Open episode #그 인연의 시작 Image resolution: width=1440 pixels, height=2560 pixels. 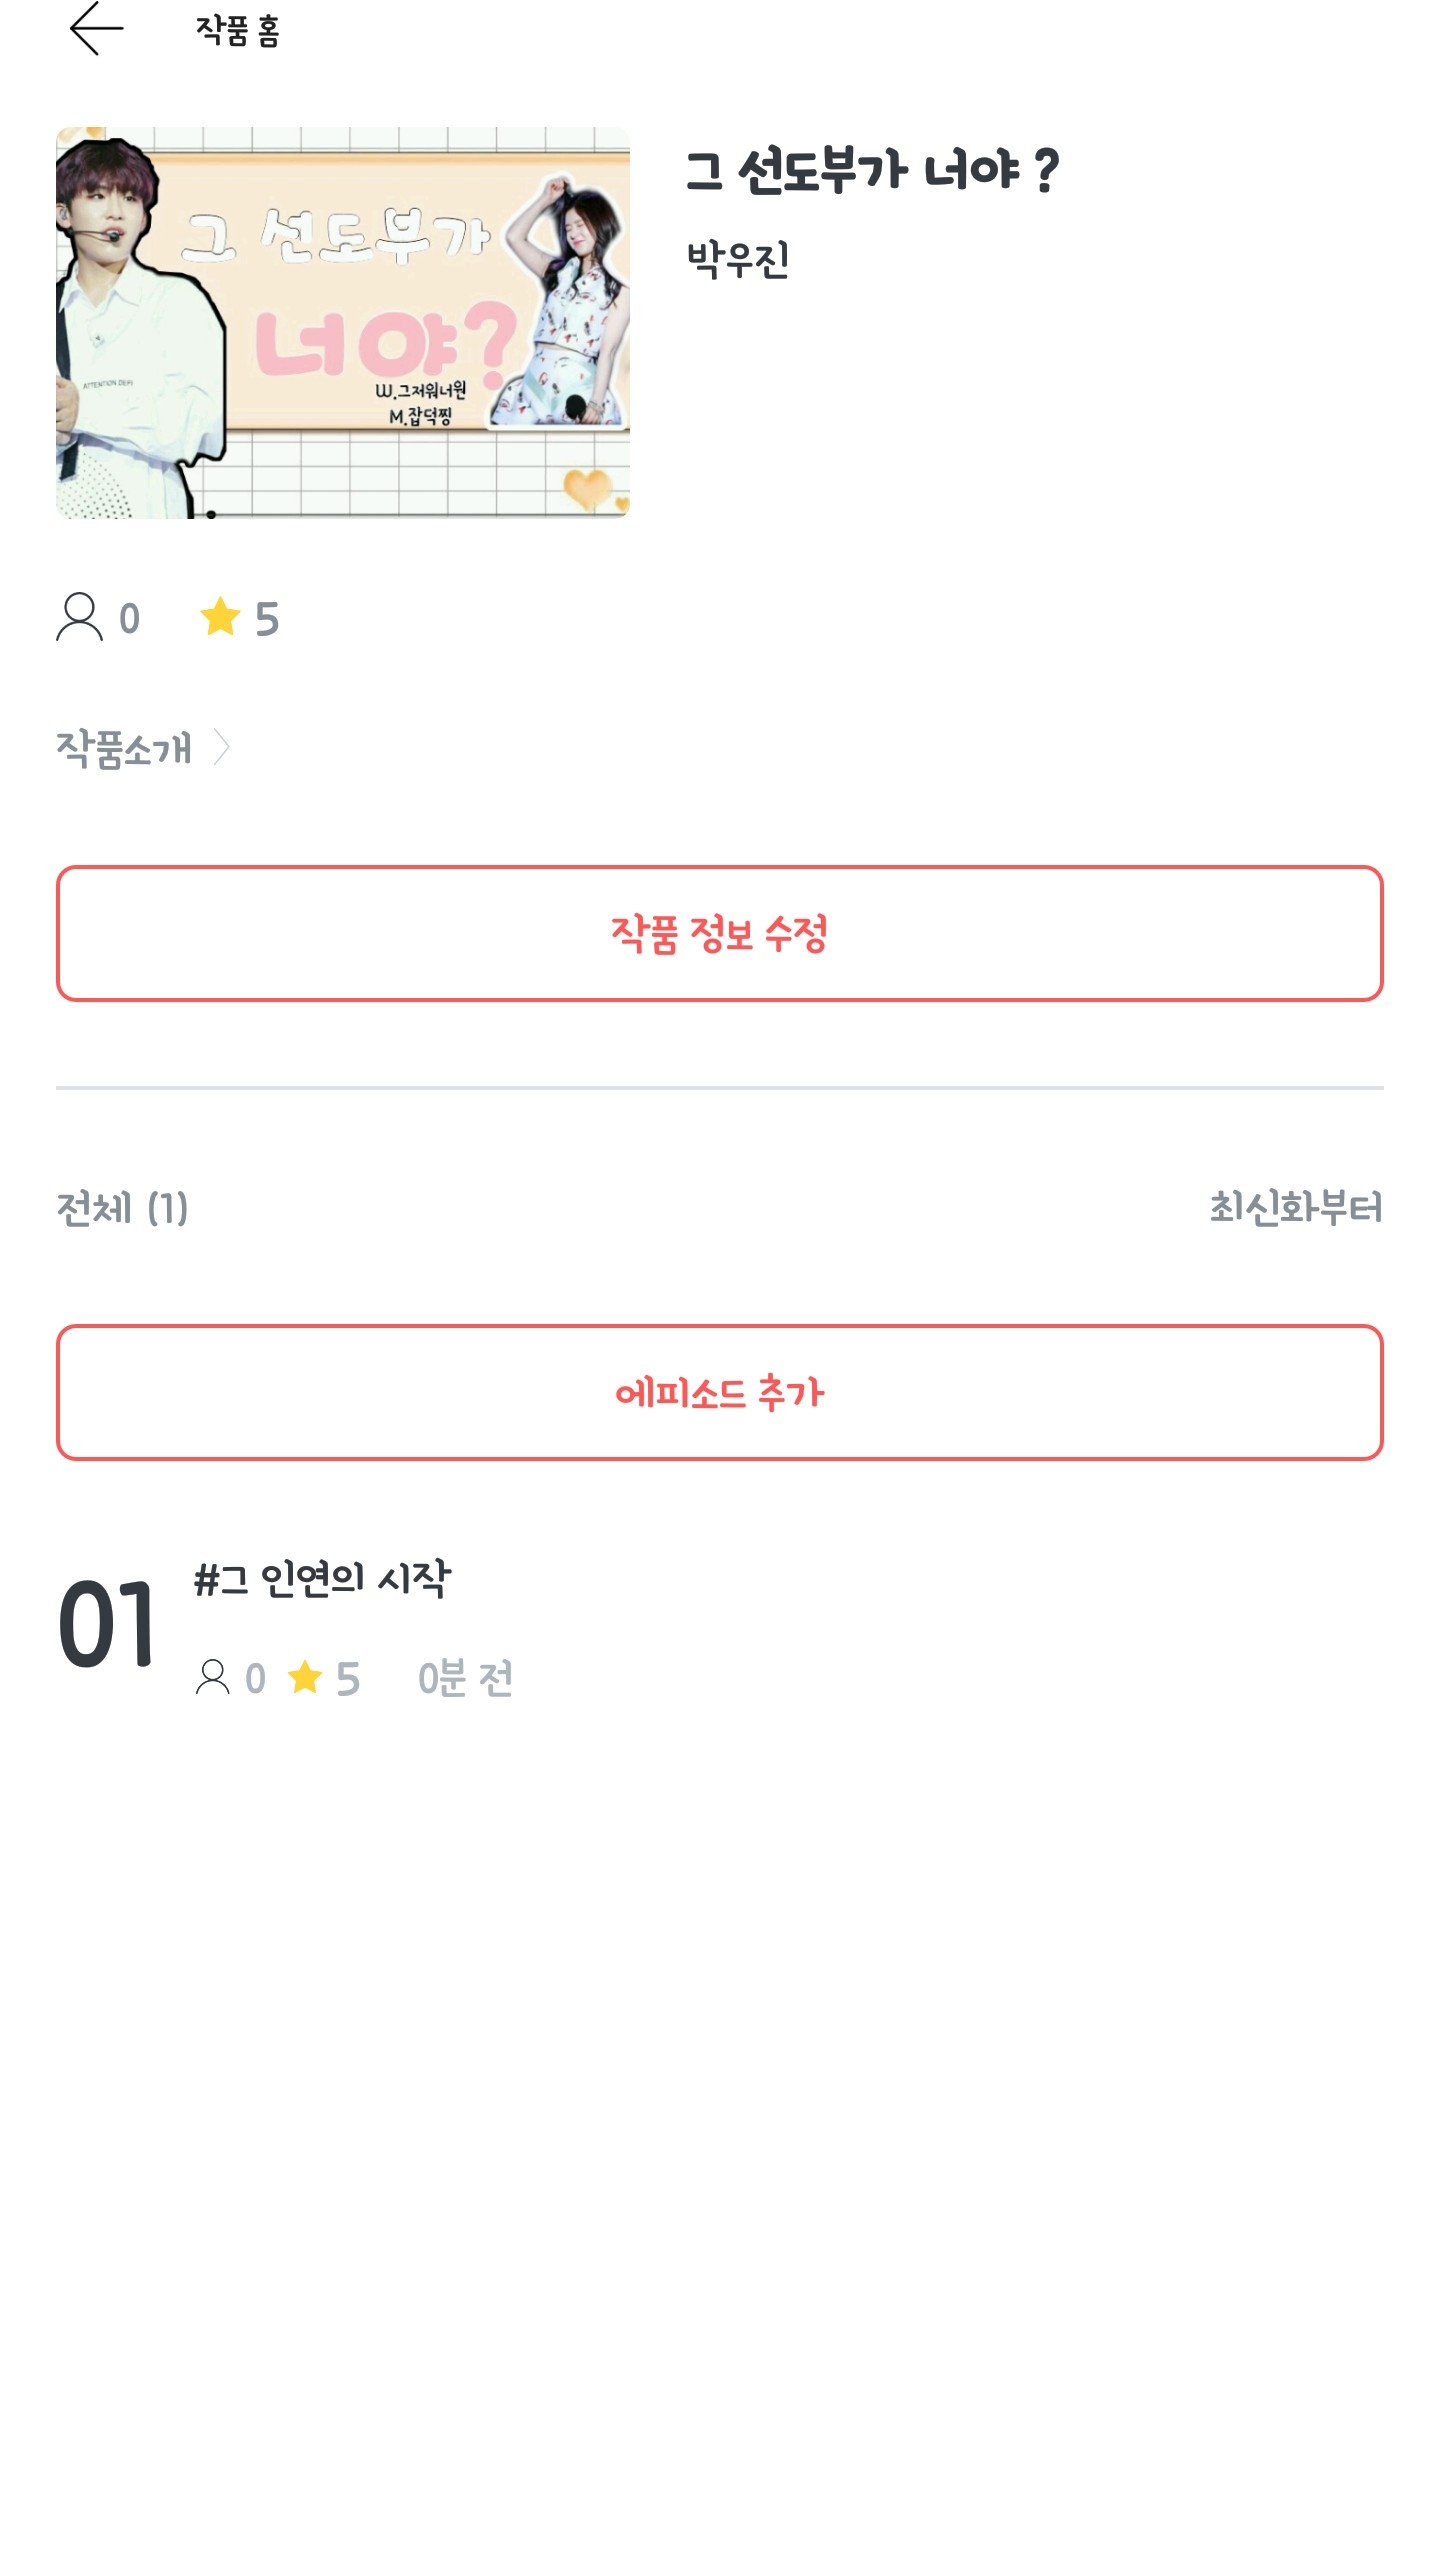pyautogui.click(x=322, y=1579)
